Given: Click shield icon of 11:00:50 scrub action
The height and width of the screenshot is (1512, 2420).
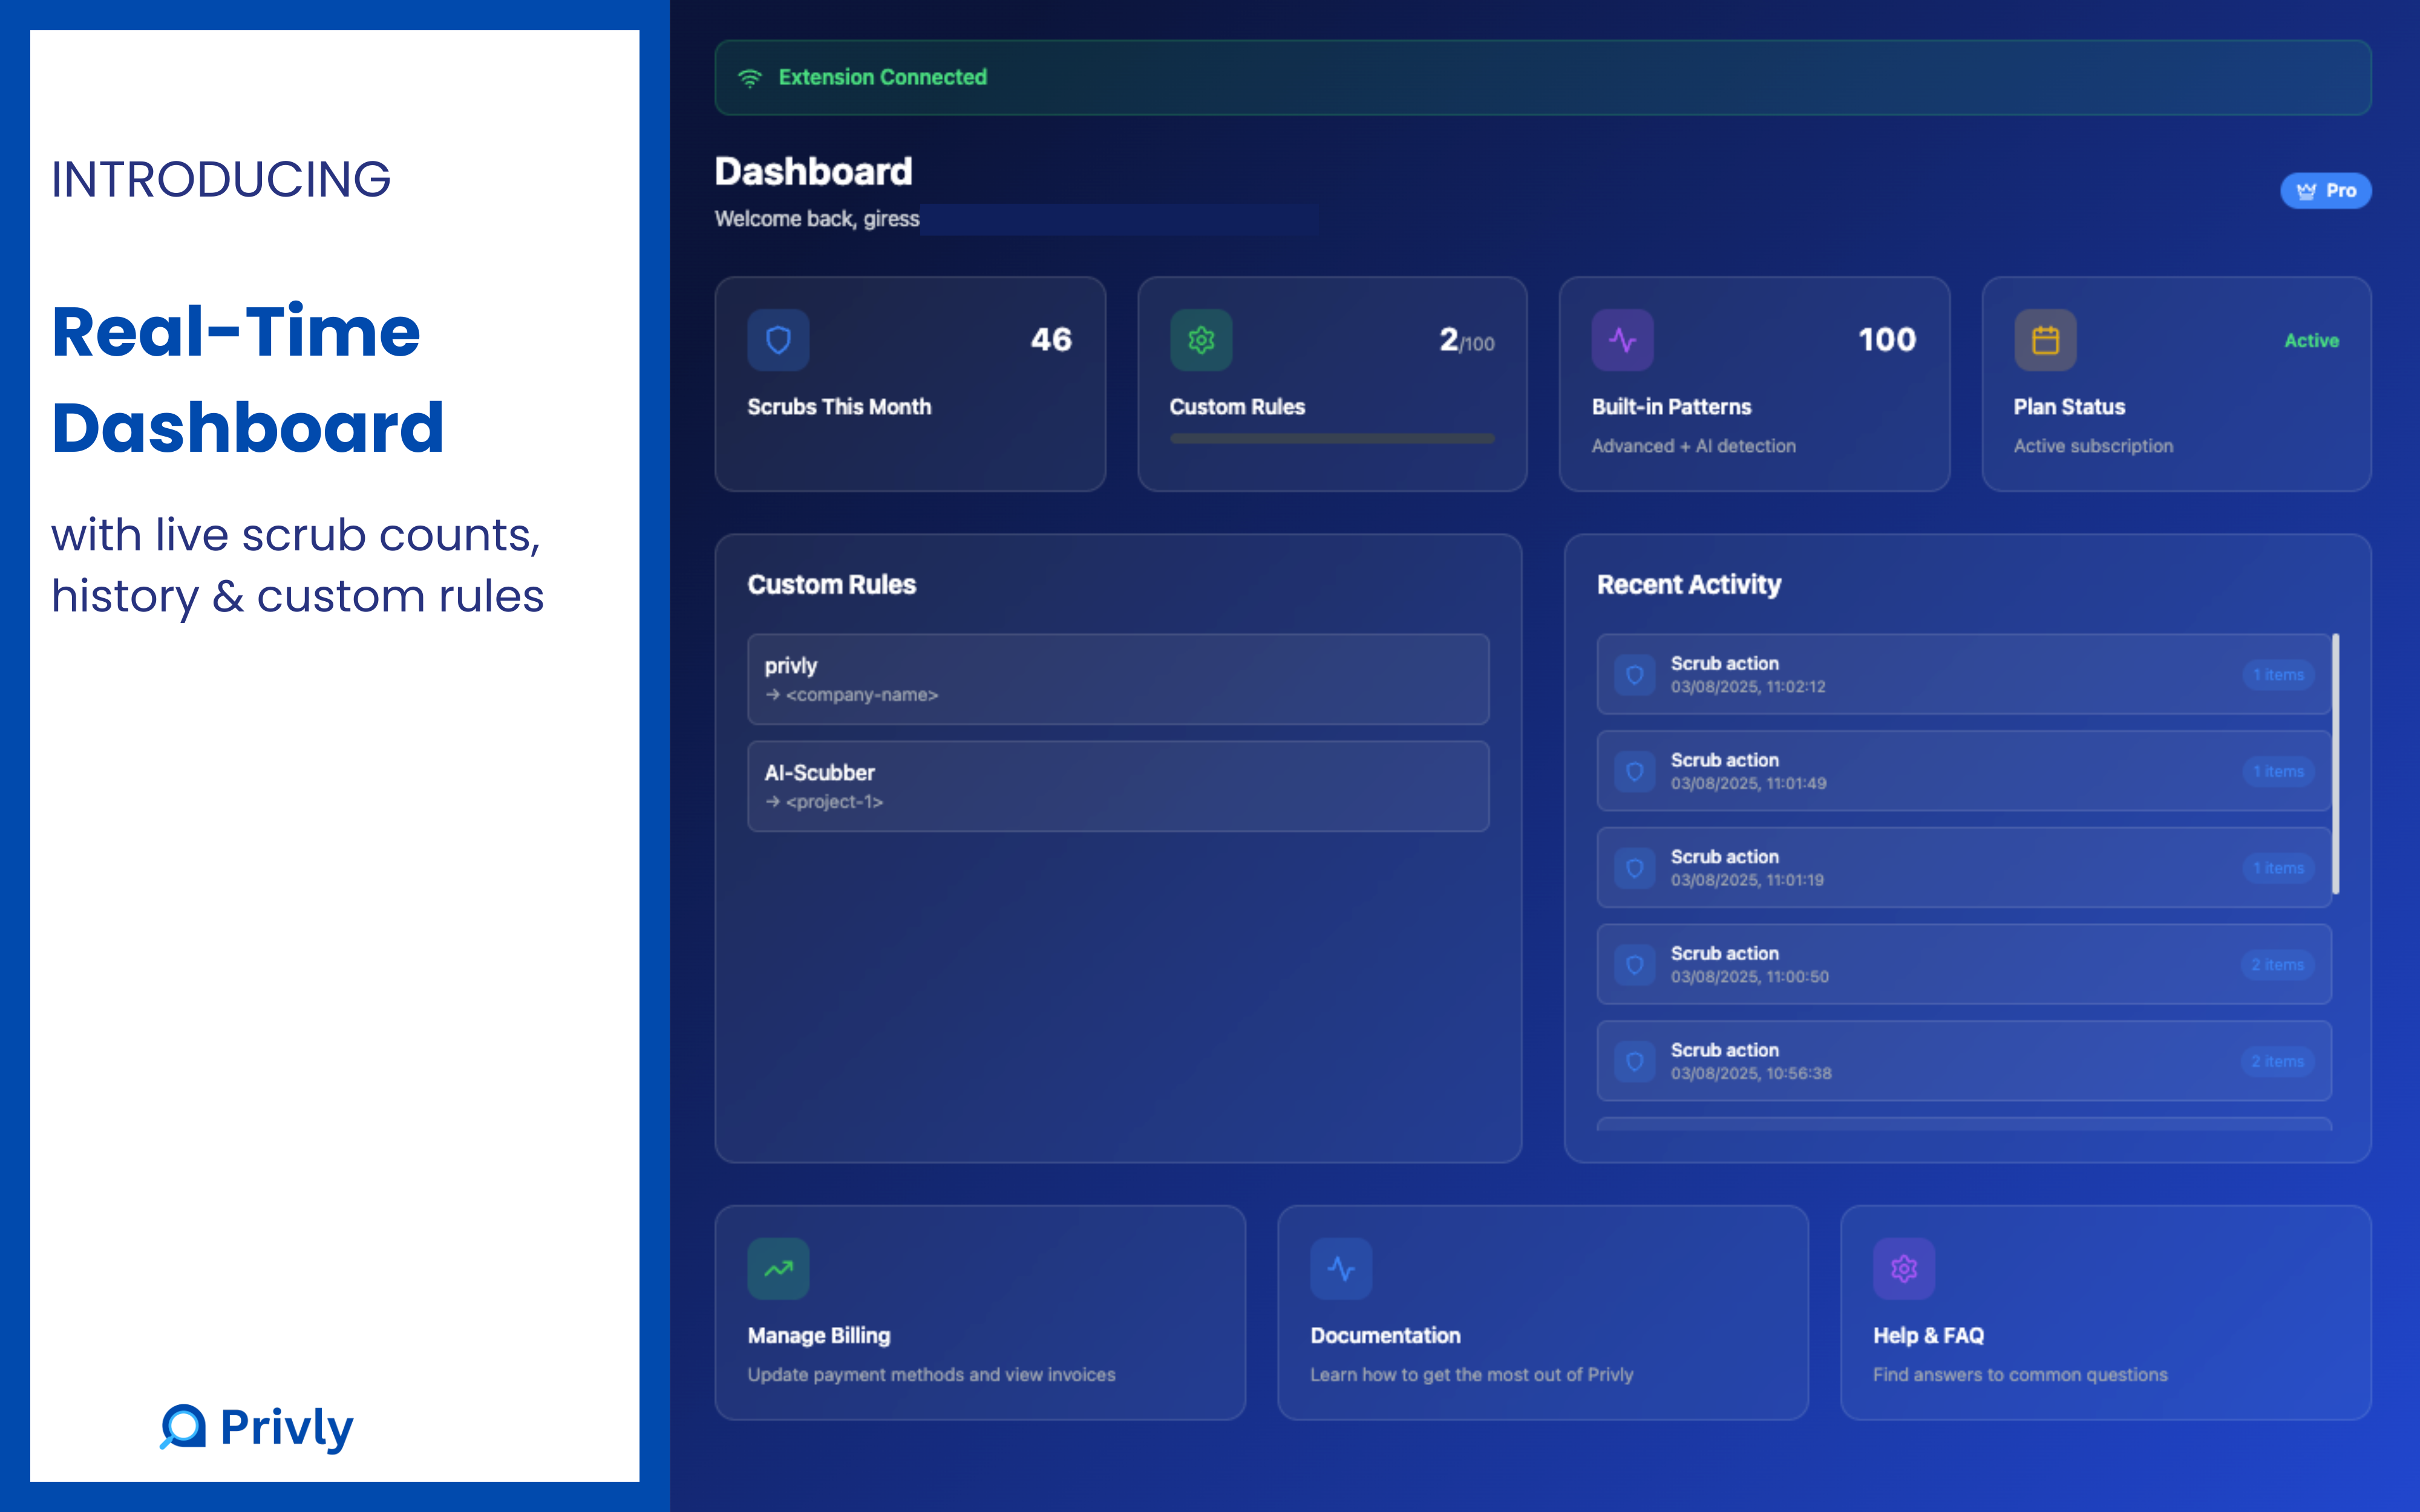Looking at the screenshot, I should [1635, 965].
